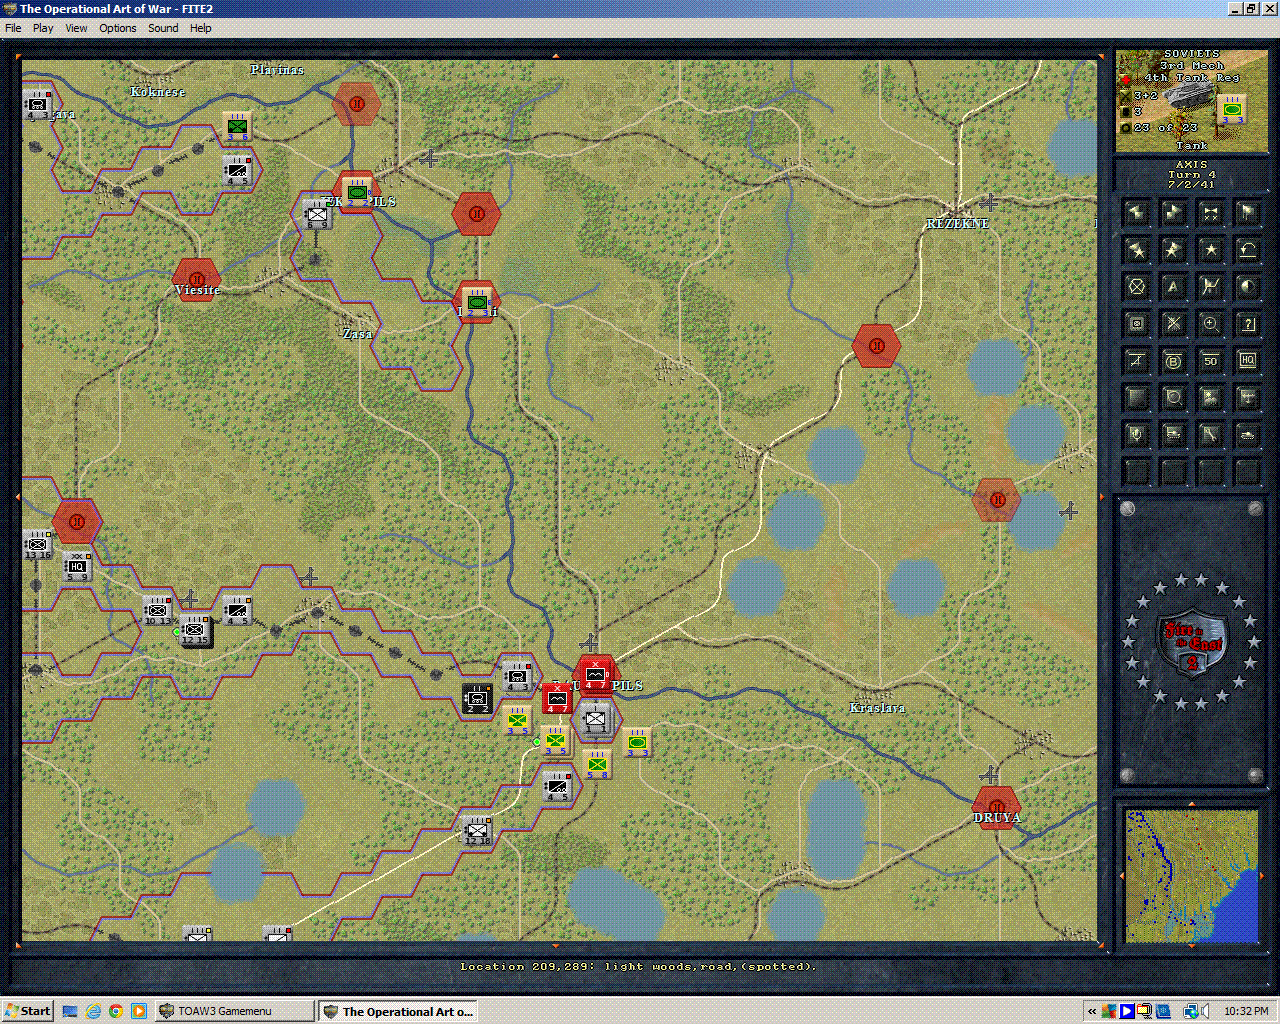1280x1024 pixels.
Task: Click the volume icon in system tray
Action: [x=1204, y=1011]
